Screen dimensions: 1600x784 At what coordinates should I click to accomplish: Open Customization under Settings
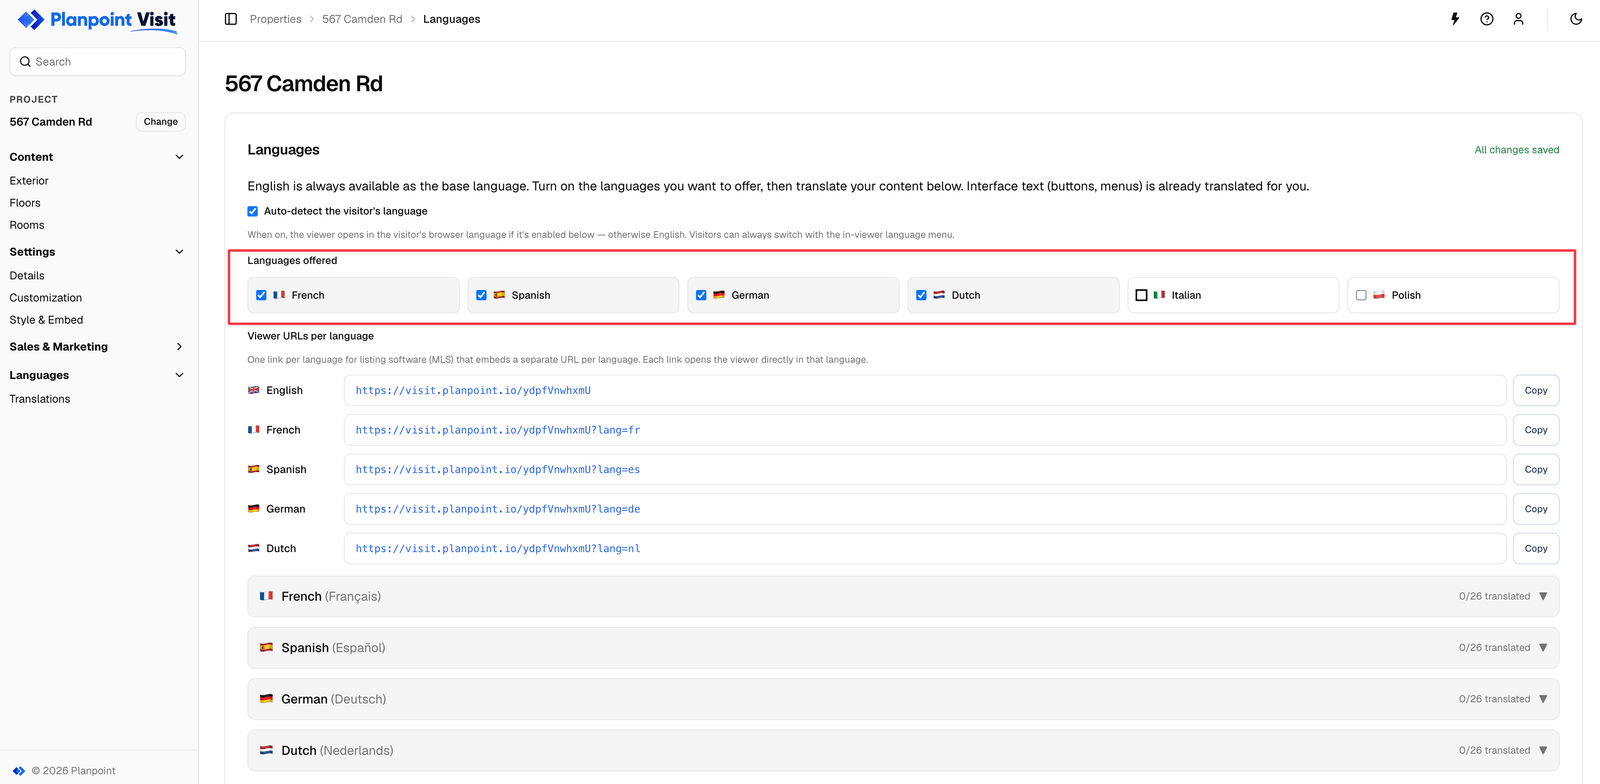46,298
